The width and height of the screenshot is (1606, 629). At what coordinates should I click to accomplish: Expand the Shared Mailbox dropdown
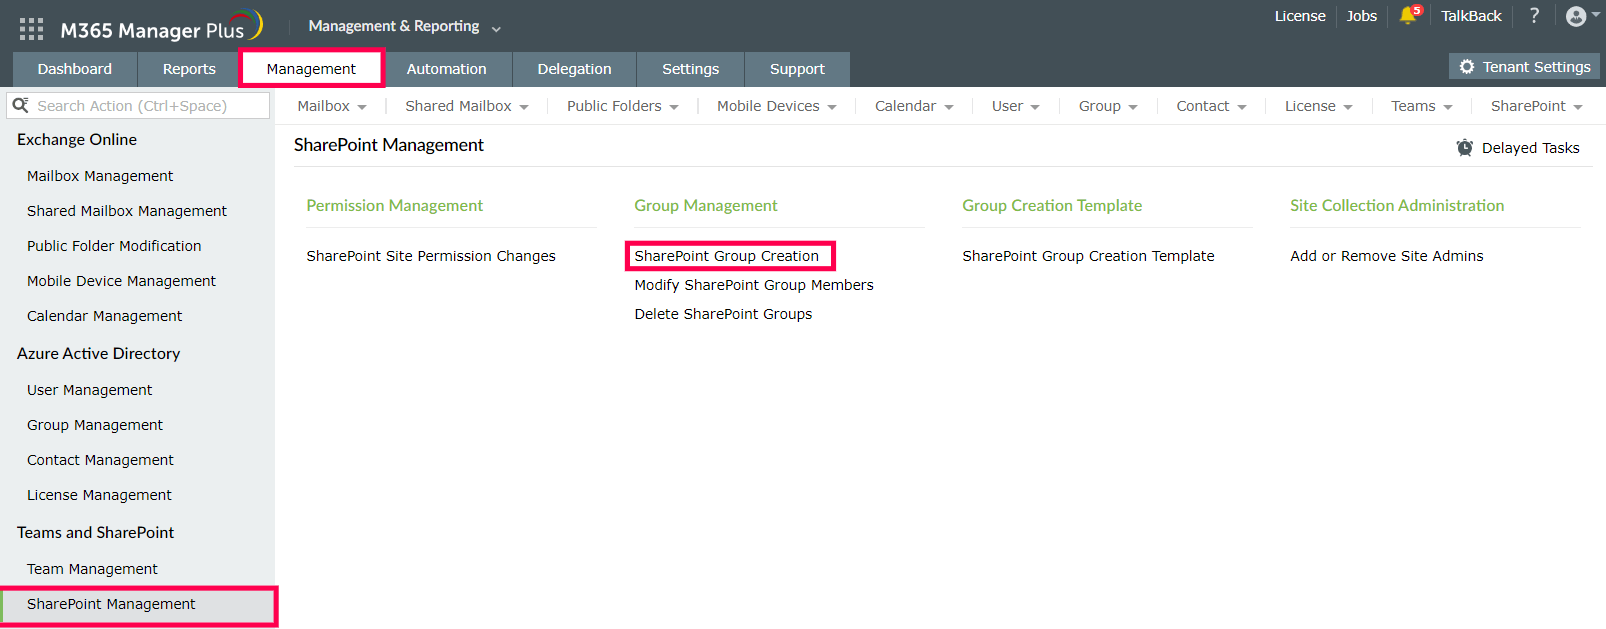coord(467,106)
